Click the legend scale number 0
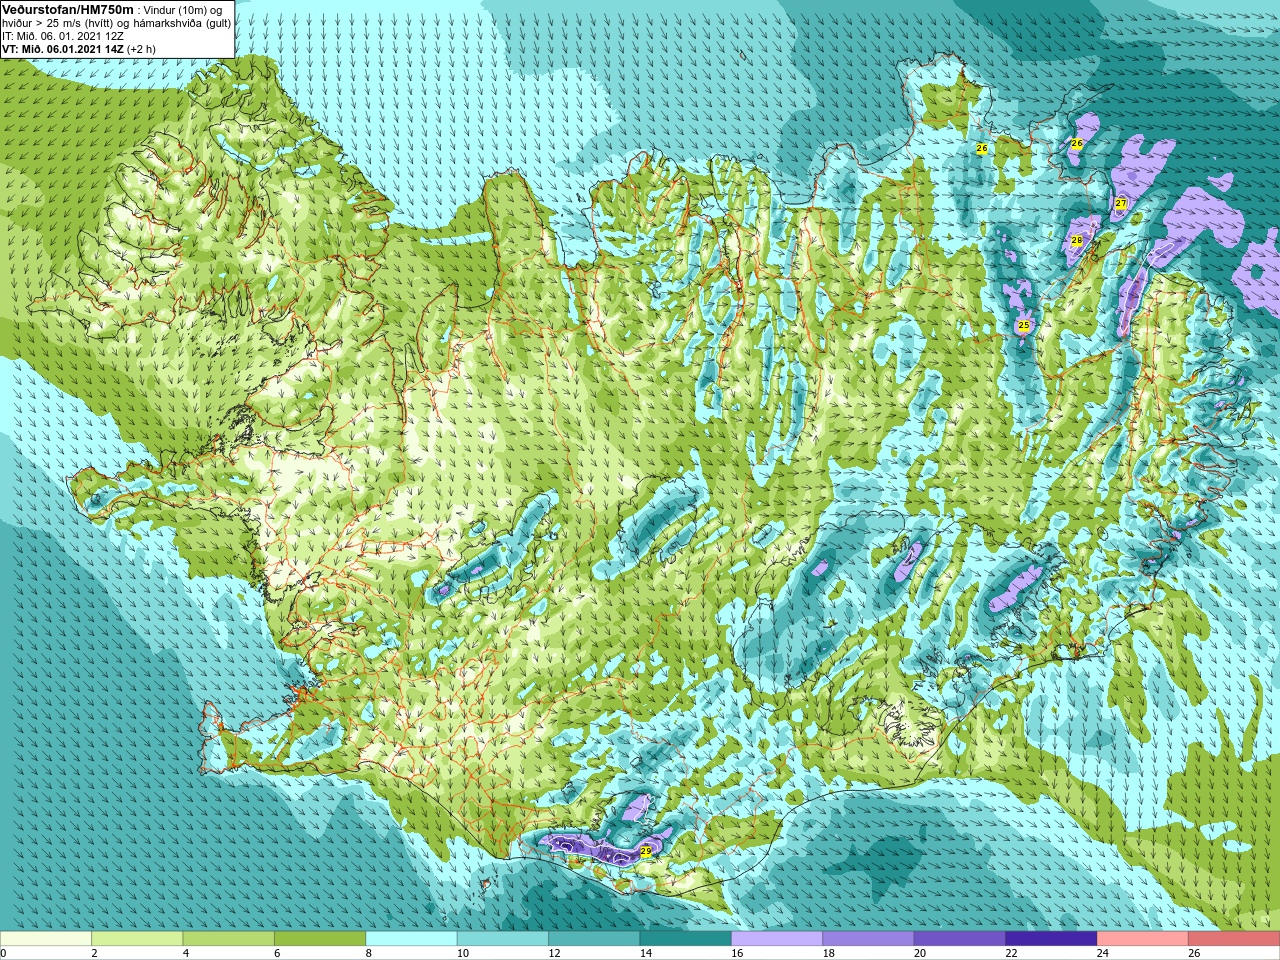Viewport: 1280px width, 960px height. tap(4, 953)
